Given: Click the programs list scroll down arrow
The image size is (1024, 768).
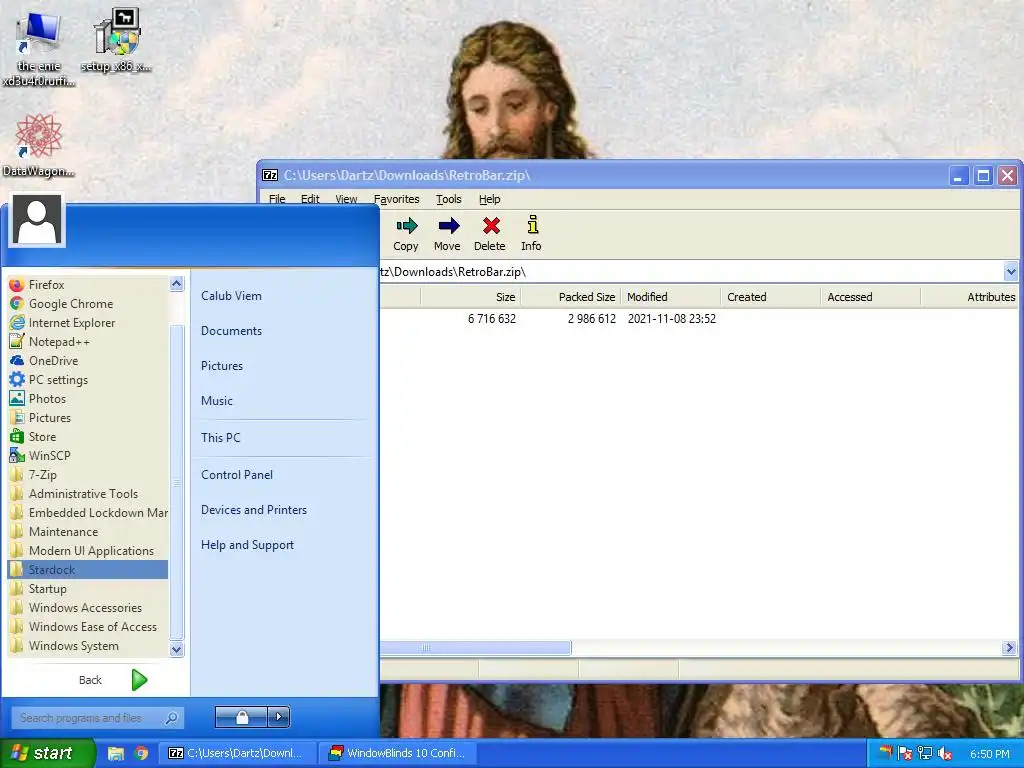Looking at the screenshot, I should point(176,649).
